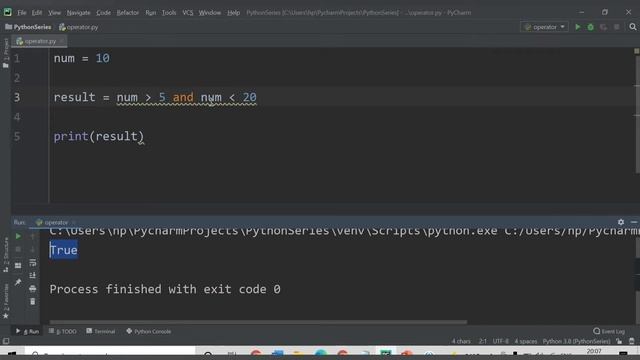This screenshot has width=640, height=360.
Task: Toggle the read-only lock icon
Action: pos(619,341)
